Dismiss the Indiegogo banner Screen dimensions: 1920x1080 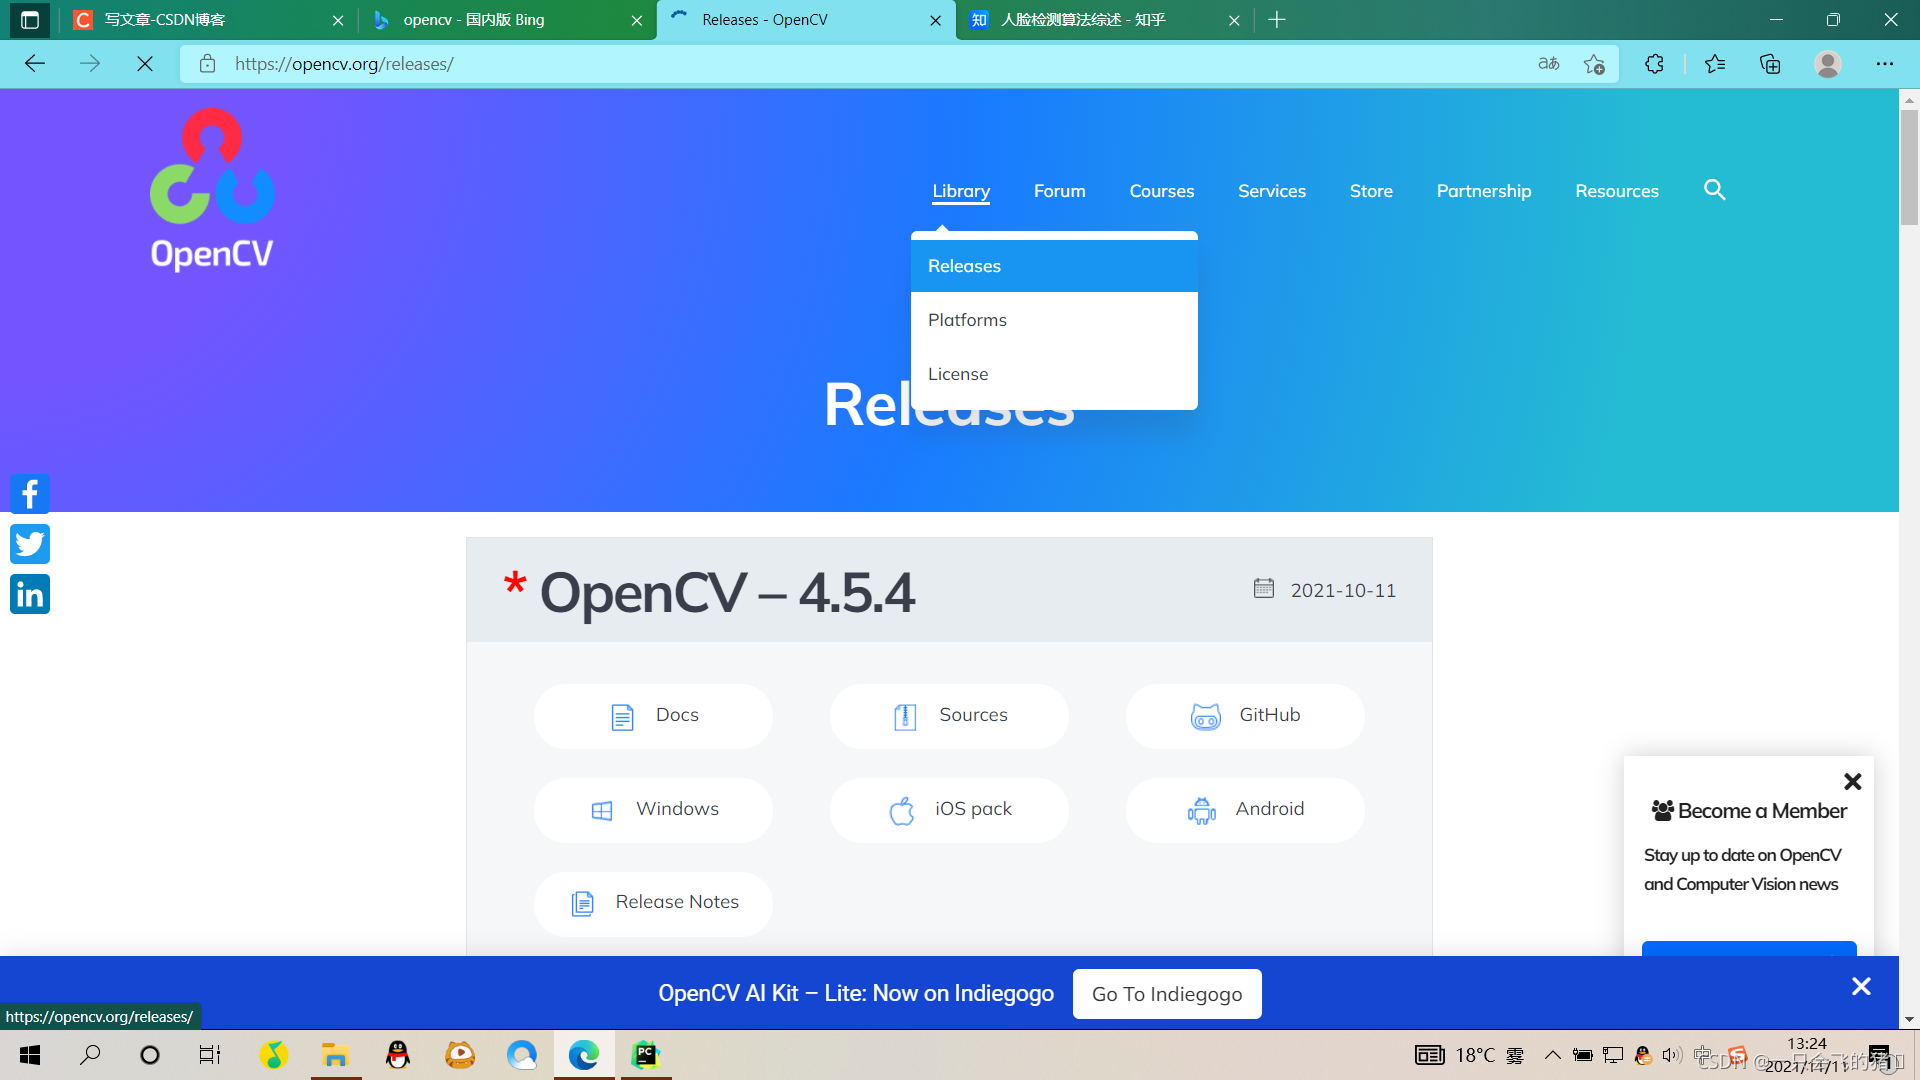1861,987
